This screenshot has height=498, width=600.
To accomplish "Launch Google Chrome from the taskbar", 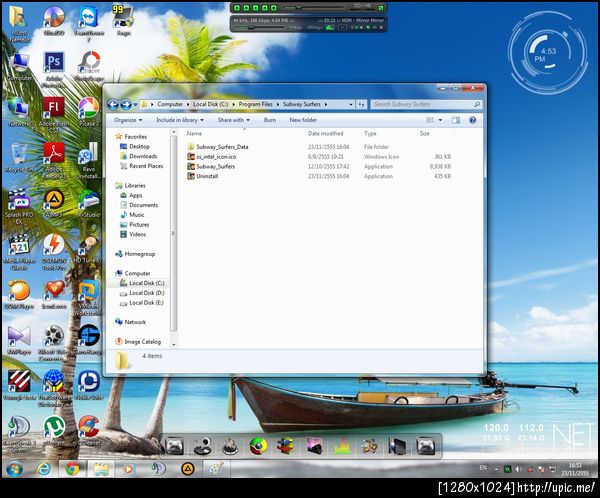I will click(72, 469).
